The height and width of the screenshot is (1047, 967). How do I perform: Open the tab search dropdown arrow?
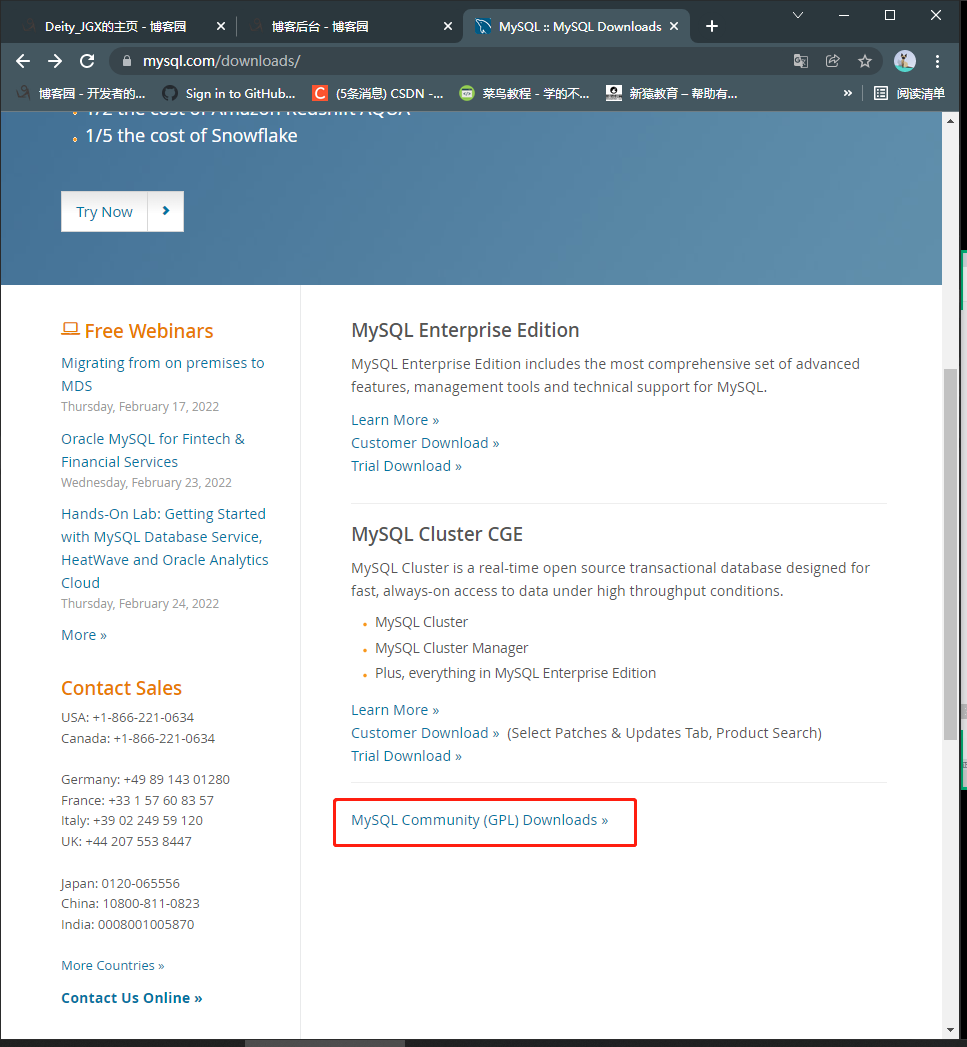click(797, 15)
